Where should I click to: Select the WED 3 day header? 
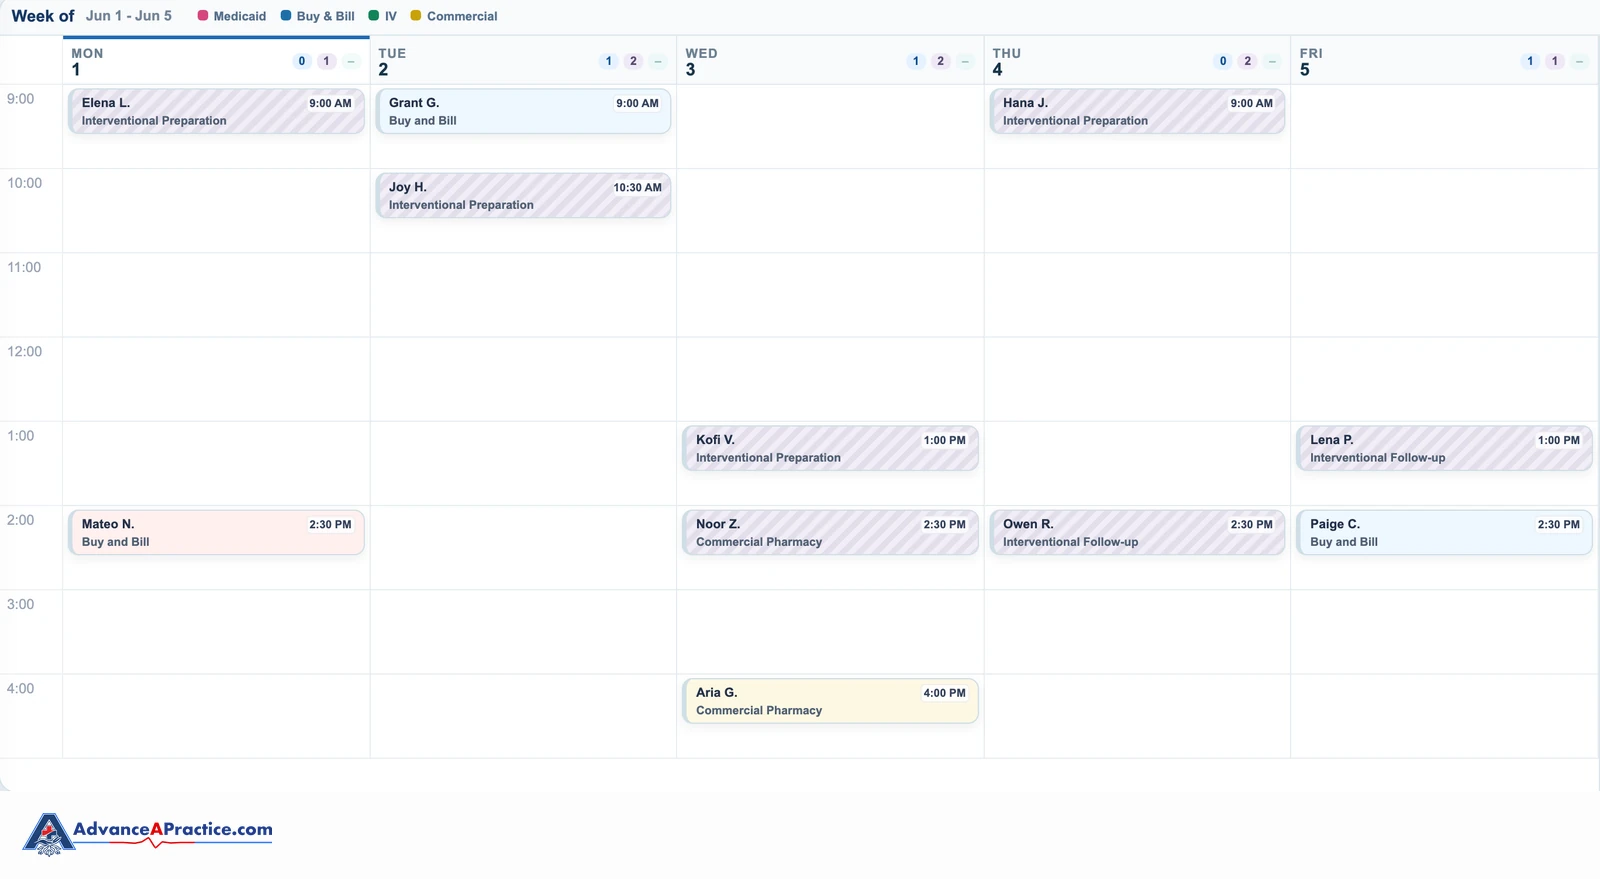coord(830,61)
